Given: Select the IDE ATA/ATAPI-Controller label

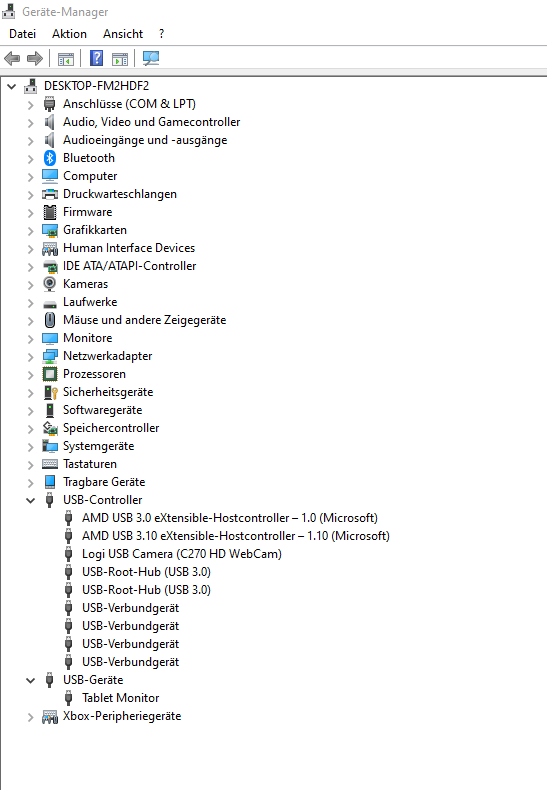Looking at the screenshot, I should pyautogui.click(x=129, y=266).
